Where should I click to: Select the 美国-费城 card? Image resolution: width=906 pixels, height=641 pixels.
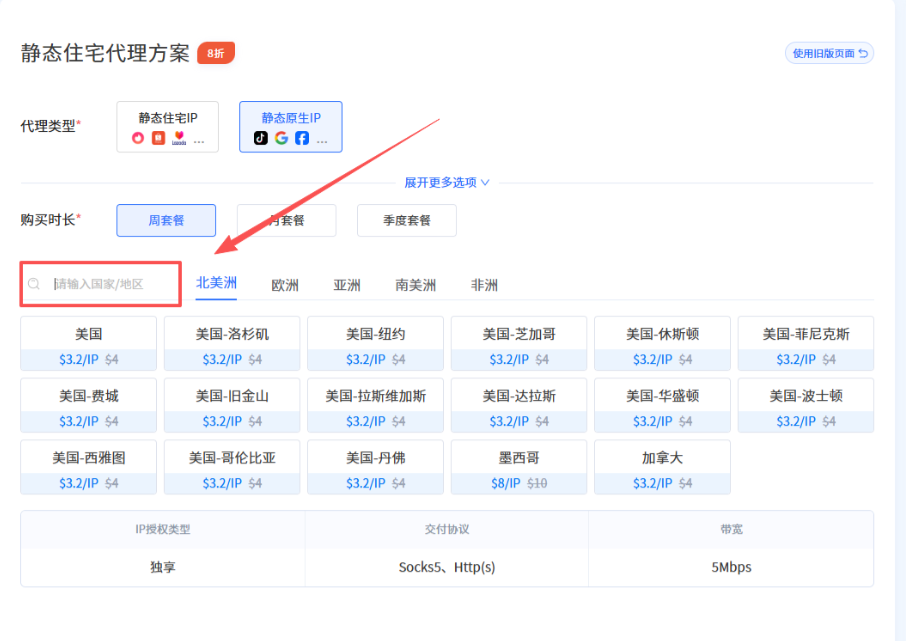click(x=88, y=405)
